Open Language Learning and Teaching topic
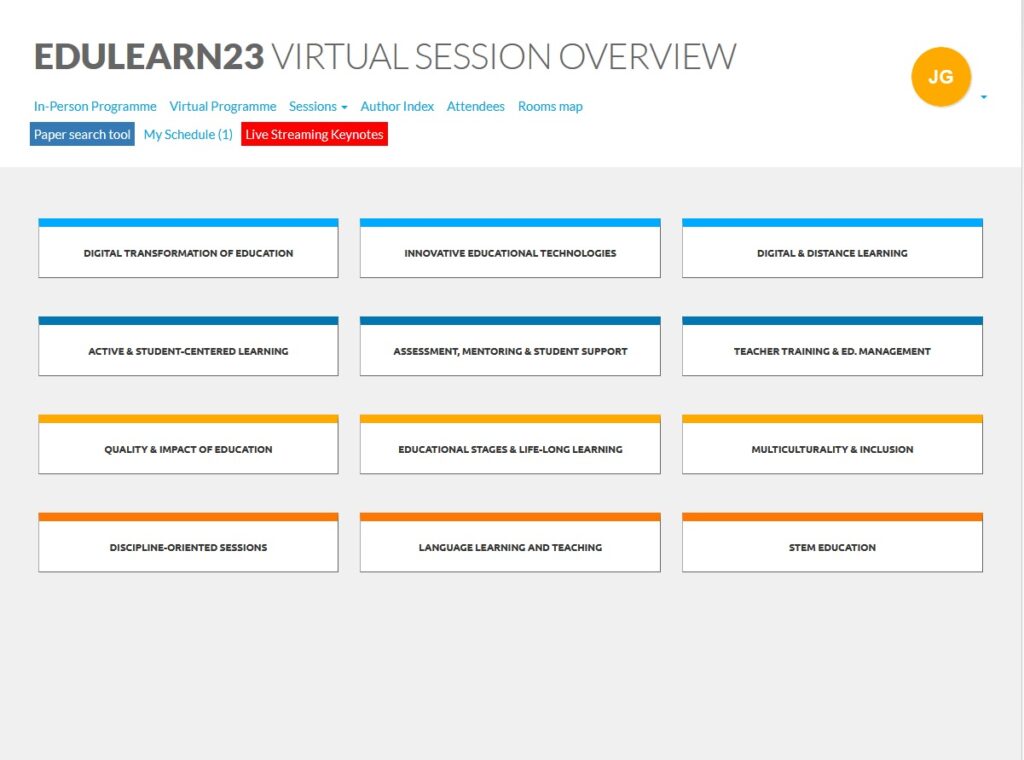 tap(510, 543)
